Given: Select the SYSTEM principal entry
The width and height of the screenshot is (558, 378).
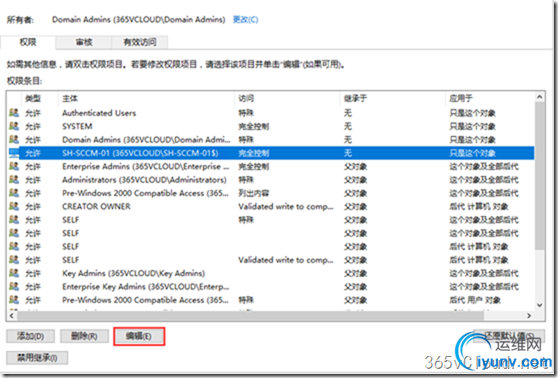Looking at the screenshot, I should point(271,126).
